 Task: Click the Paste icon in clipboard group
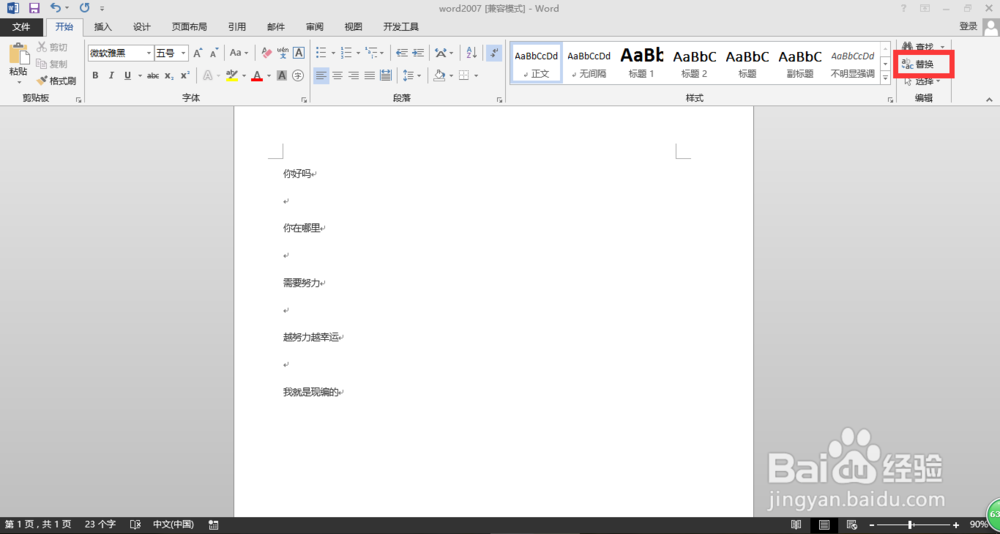tap(18, 56)
